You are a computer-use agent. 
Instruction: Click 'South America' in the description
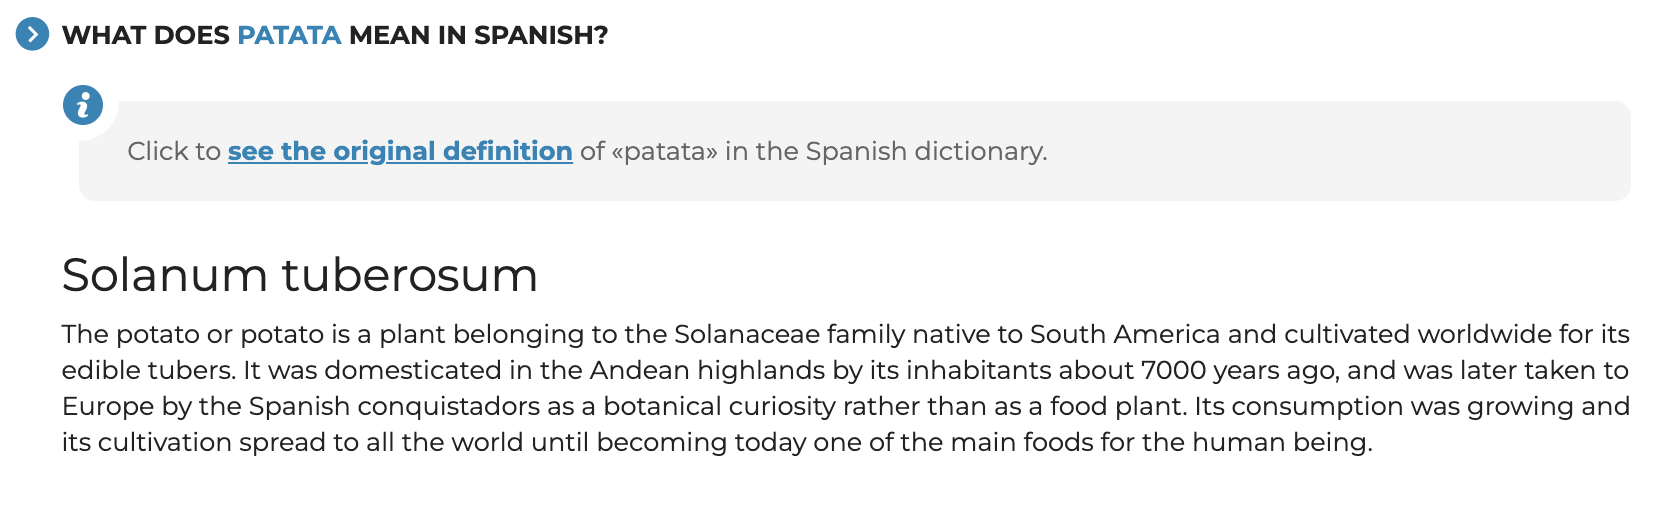1125,334
